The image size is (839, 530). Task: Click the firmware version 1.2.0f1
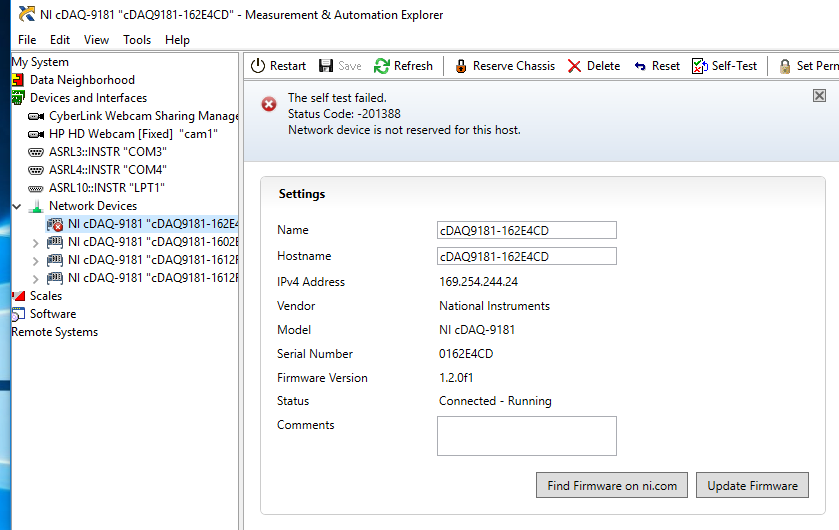point(456,378)
